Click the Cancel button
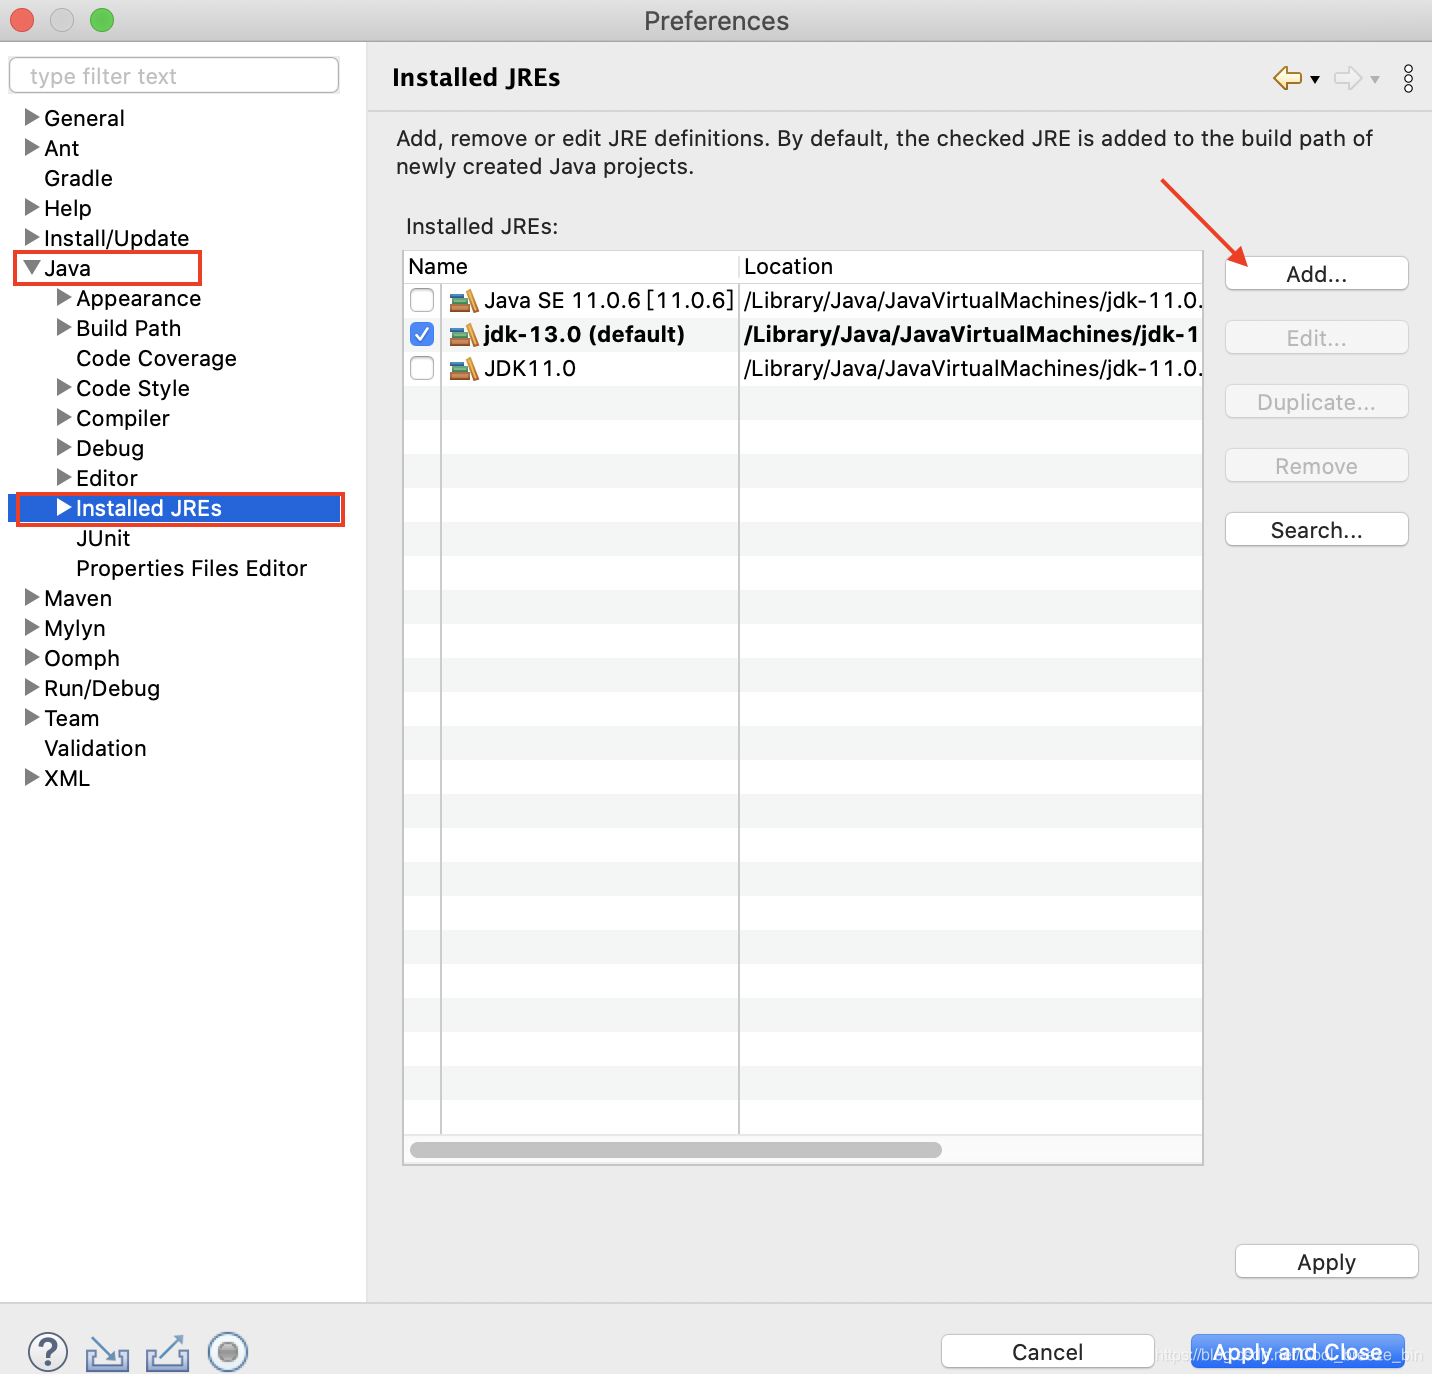The image size is (1432, 1374). [x=1047, y=1352]
